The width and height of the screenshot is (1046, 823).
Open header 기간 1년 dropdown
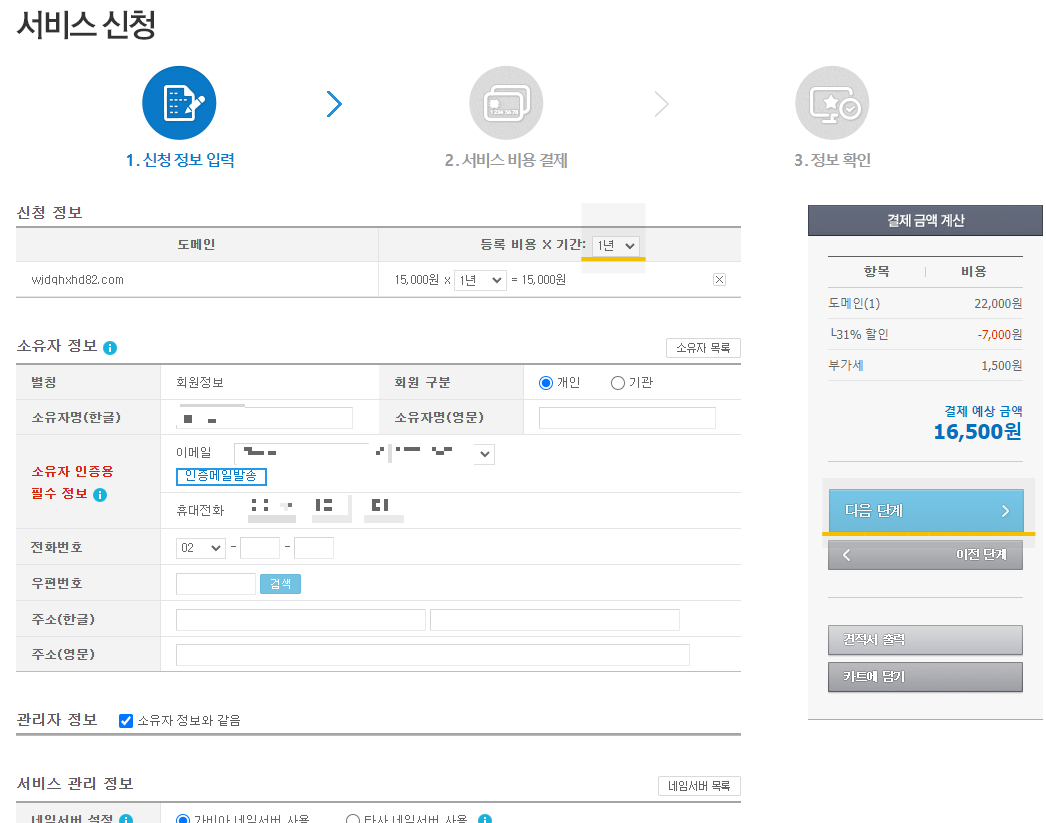616,245
